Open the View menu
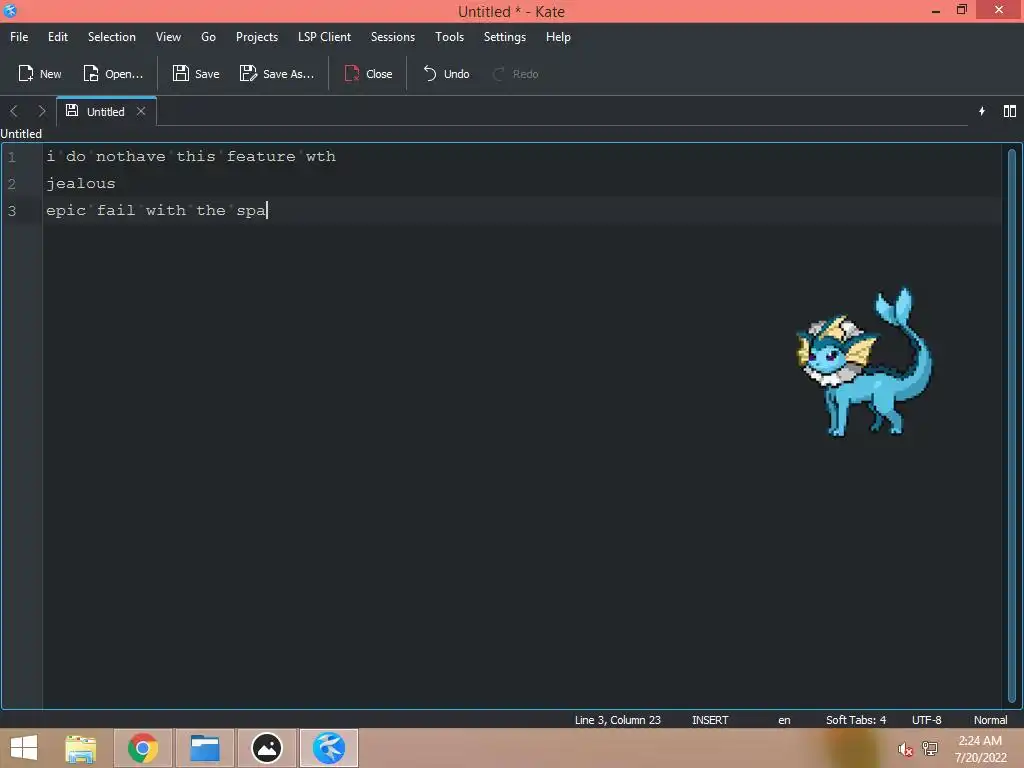1024x768 pixels. 168,37
